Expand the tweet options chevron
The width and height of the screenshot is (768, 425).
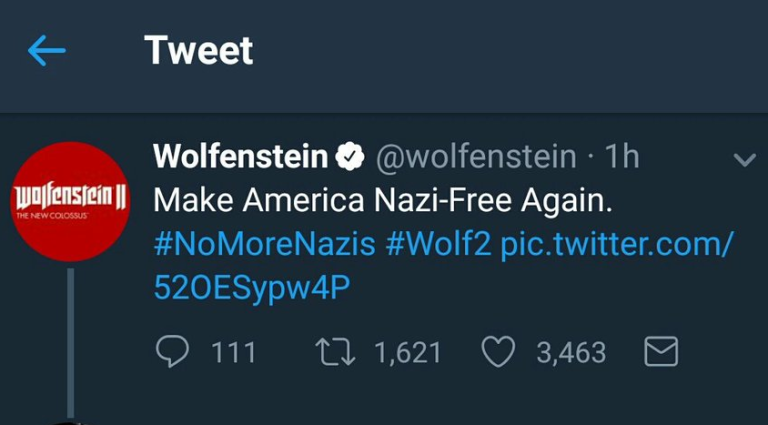coord(744,160)
